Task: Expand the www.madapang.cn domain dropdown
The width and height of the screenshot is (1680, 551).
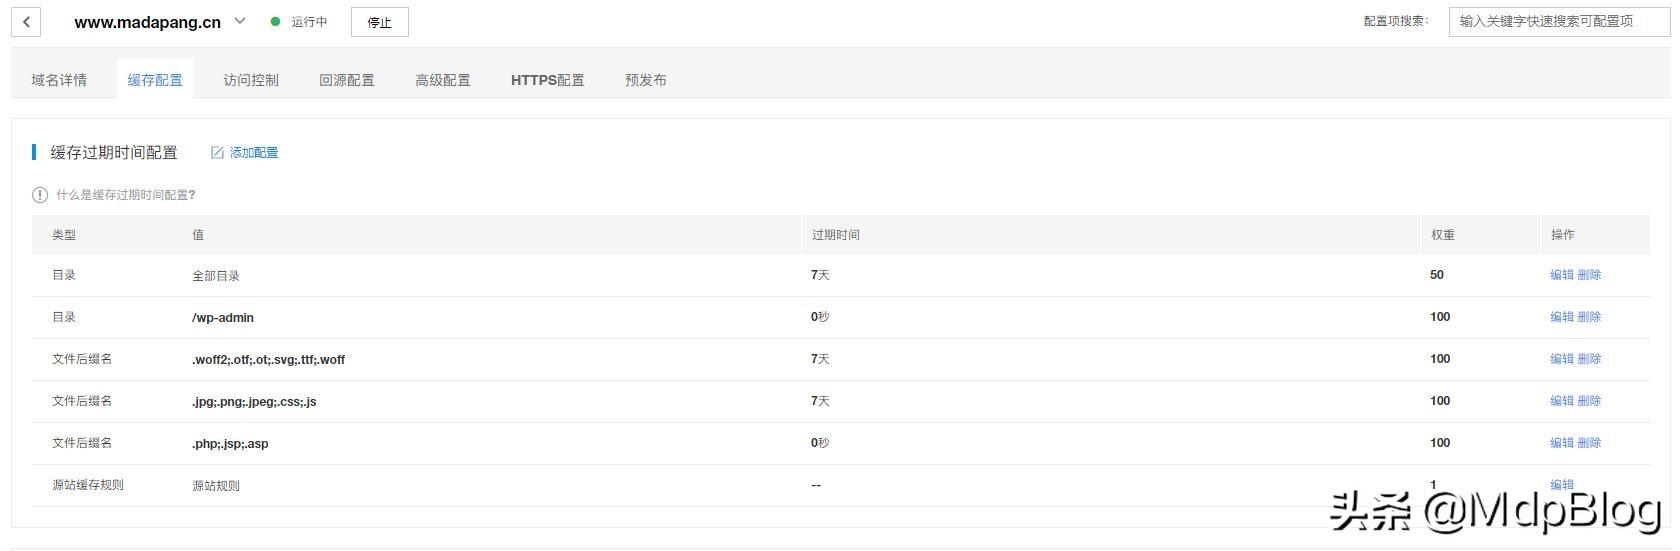Action: coord(240,21)
